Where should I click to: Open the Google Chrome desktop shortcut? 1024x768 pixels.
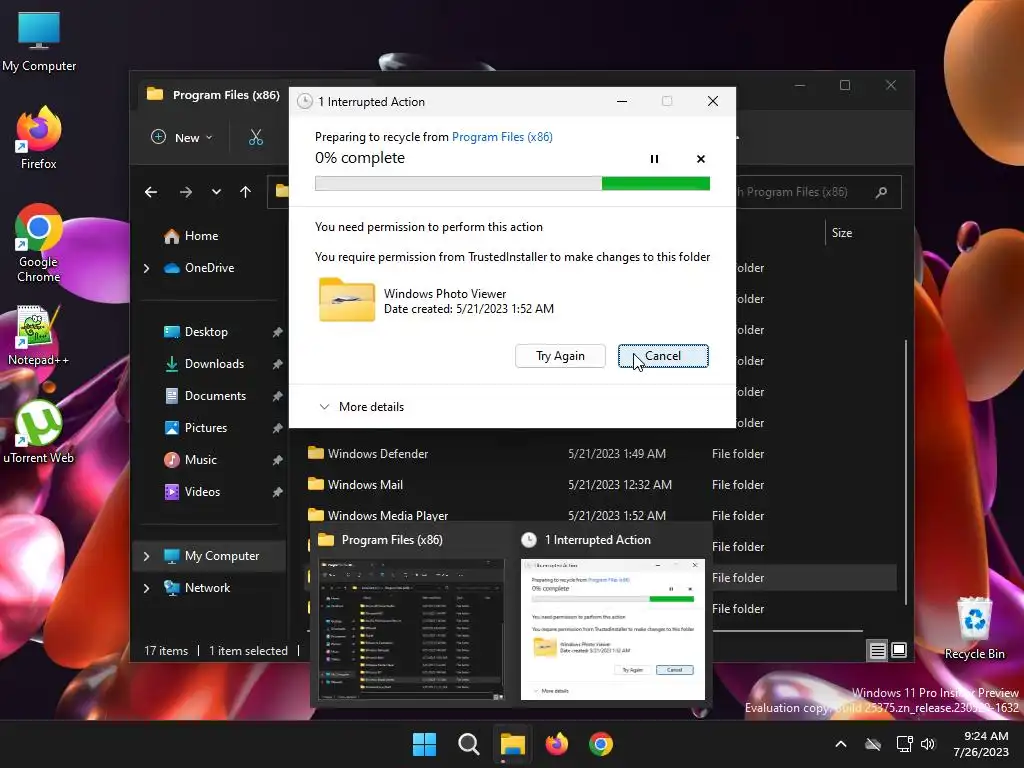pyautogui.click(x=39, y=243)
